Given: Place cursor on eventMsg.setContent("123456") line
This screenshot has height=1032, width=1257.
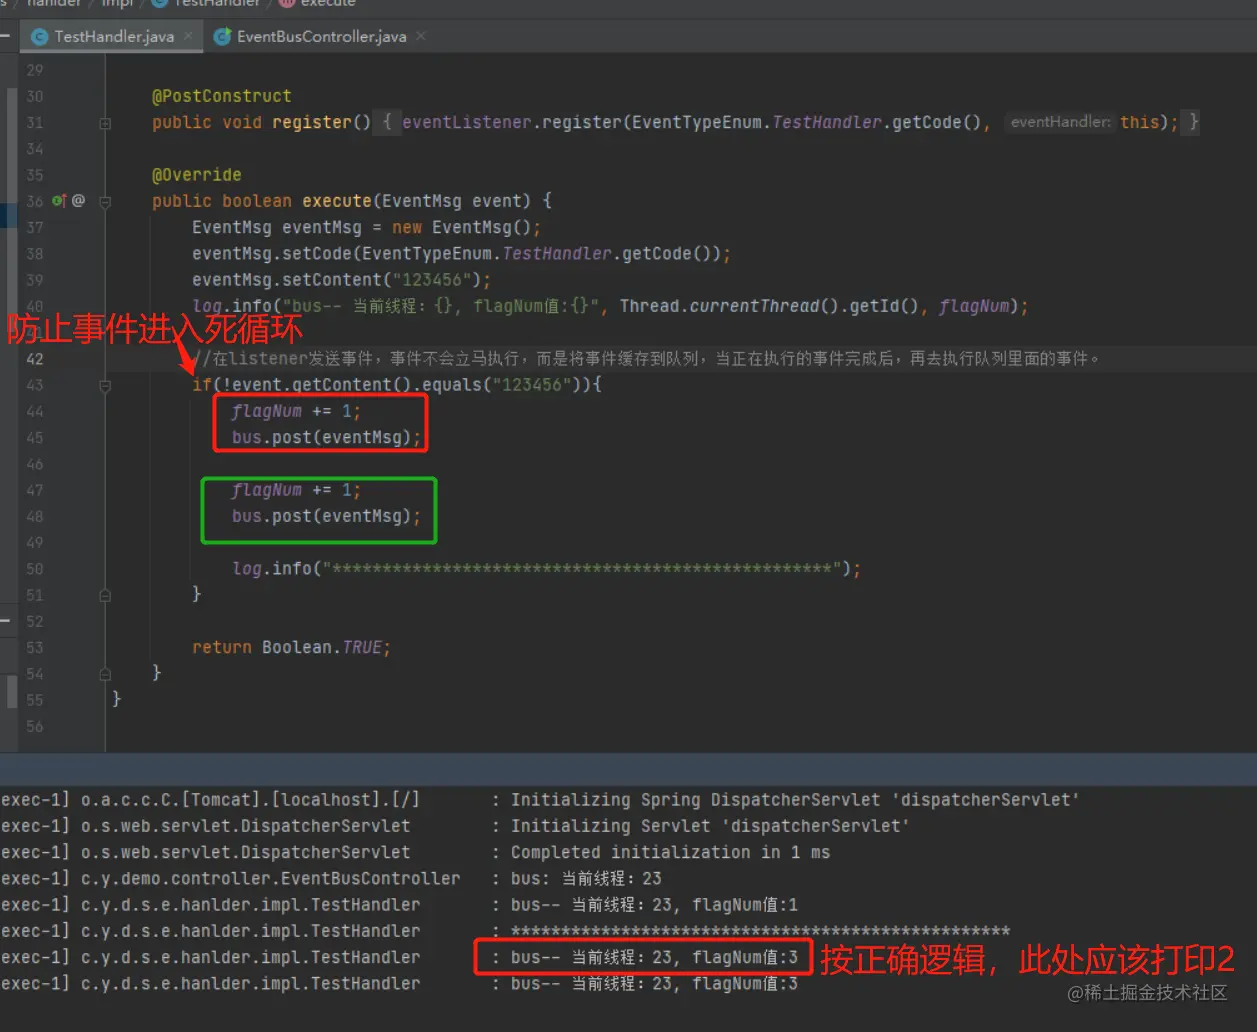Looking at the screenshot, I should coord(342,280).
